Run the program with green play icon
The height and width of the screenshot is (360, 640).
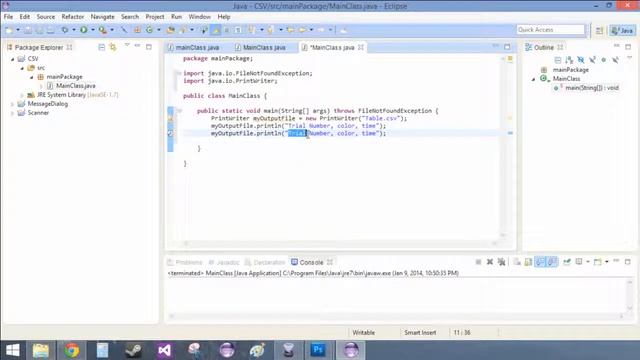(x=84, y=30)
